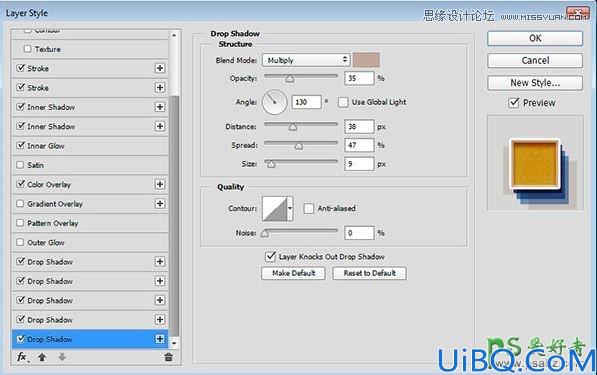Viewport: 597px width, 375px height.
Task: Click the Opacity value field showing 35
Action: 359,78
